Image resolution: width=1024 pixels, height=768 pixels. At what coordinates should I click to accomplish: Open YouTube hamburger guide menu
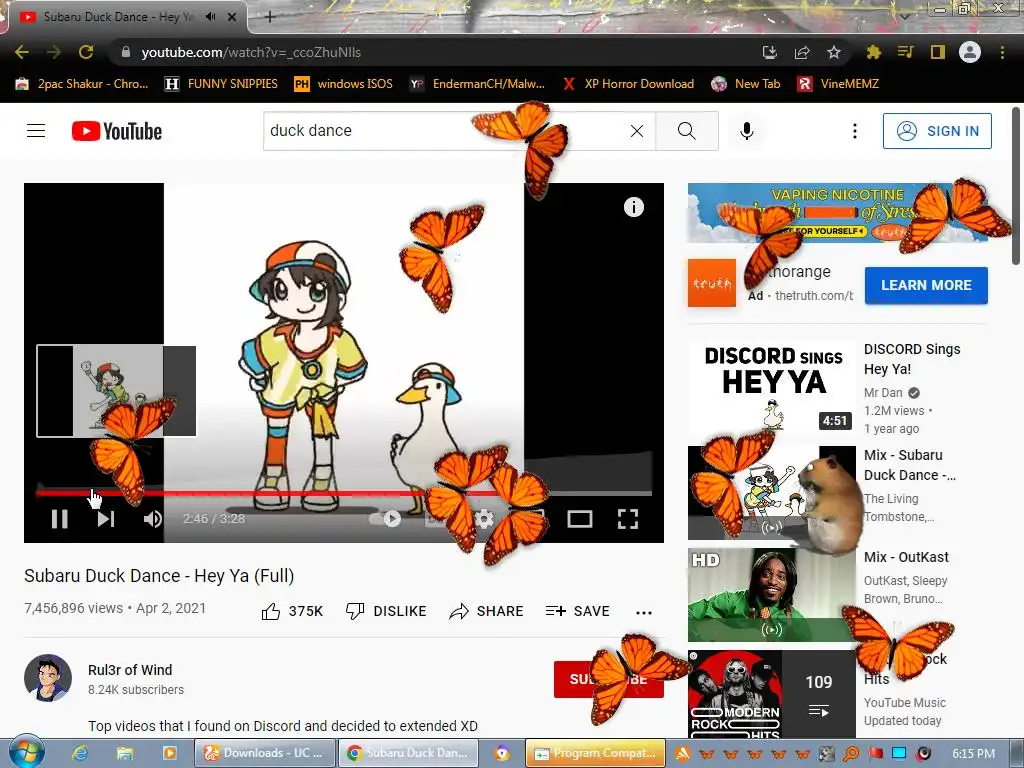[x=36, y=131]
